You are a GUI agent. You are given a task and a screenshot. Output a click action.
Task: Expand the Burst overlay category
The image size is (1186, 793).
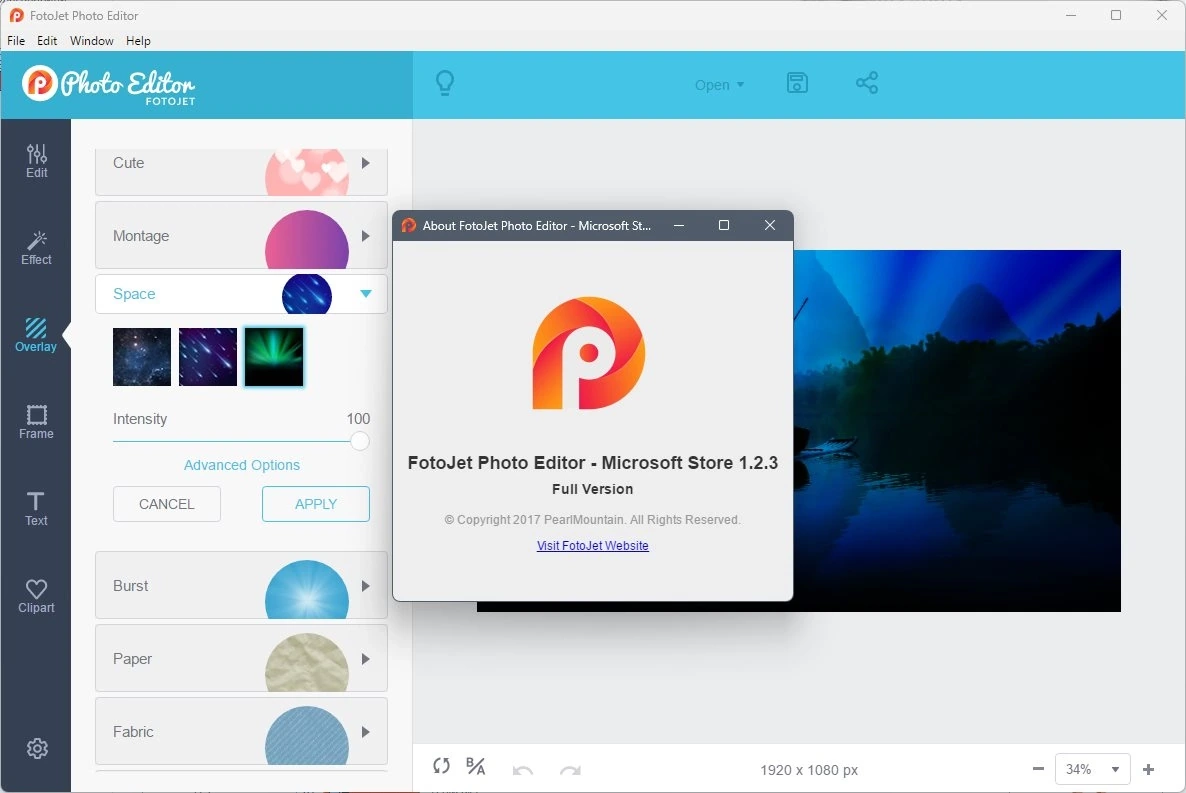(241, 585)
